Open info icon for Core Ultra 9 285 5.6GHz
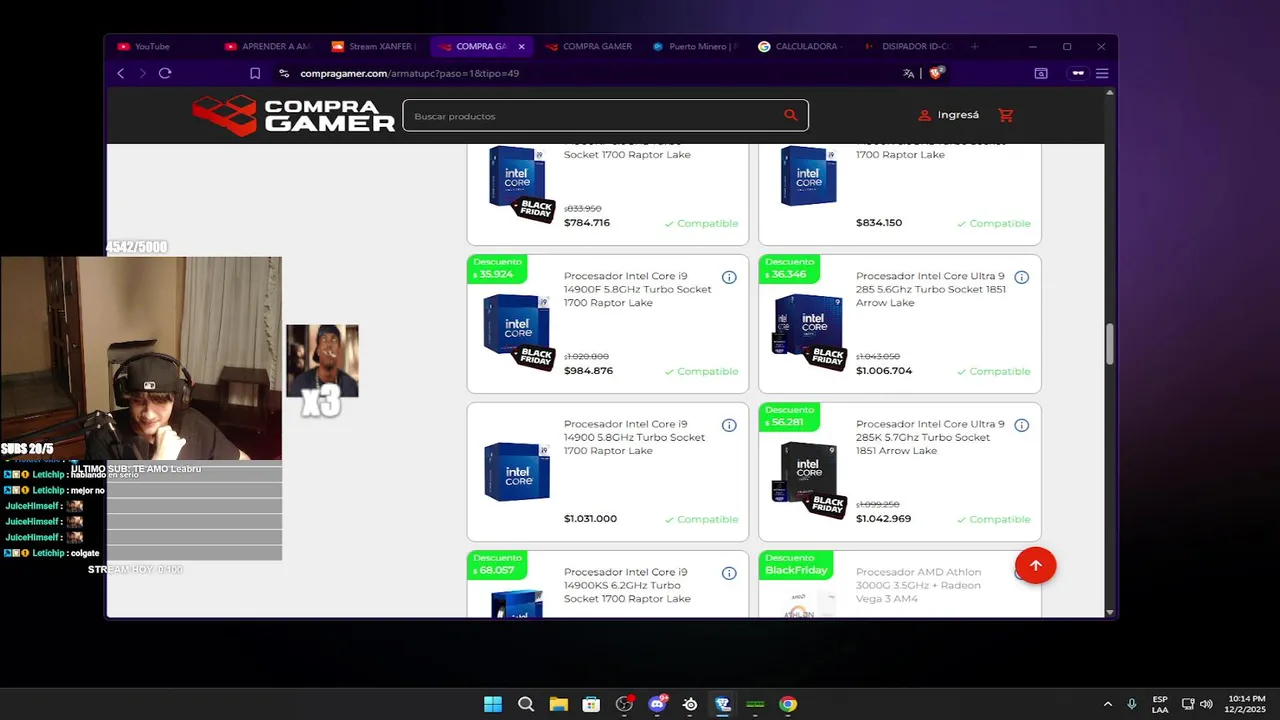This screenshot has width=1280, height=720. [1021, 277]
